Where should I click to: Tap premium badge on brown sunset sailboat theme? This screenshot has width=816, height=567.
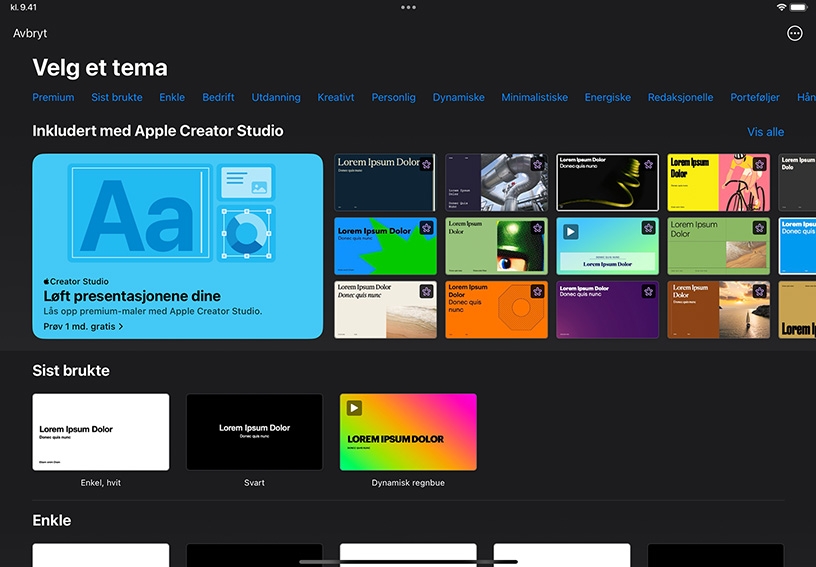[x=759, y=291]
